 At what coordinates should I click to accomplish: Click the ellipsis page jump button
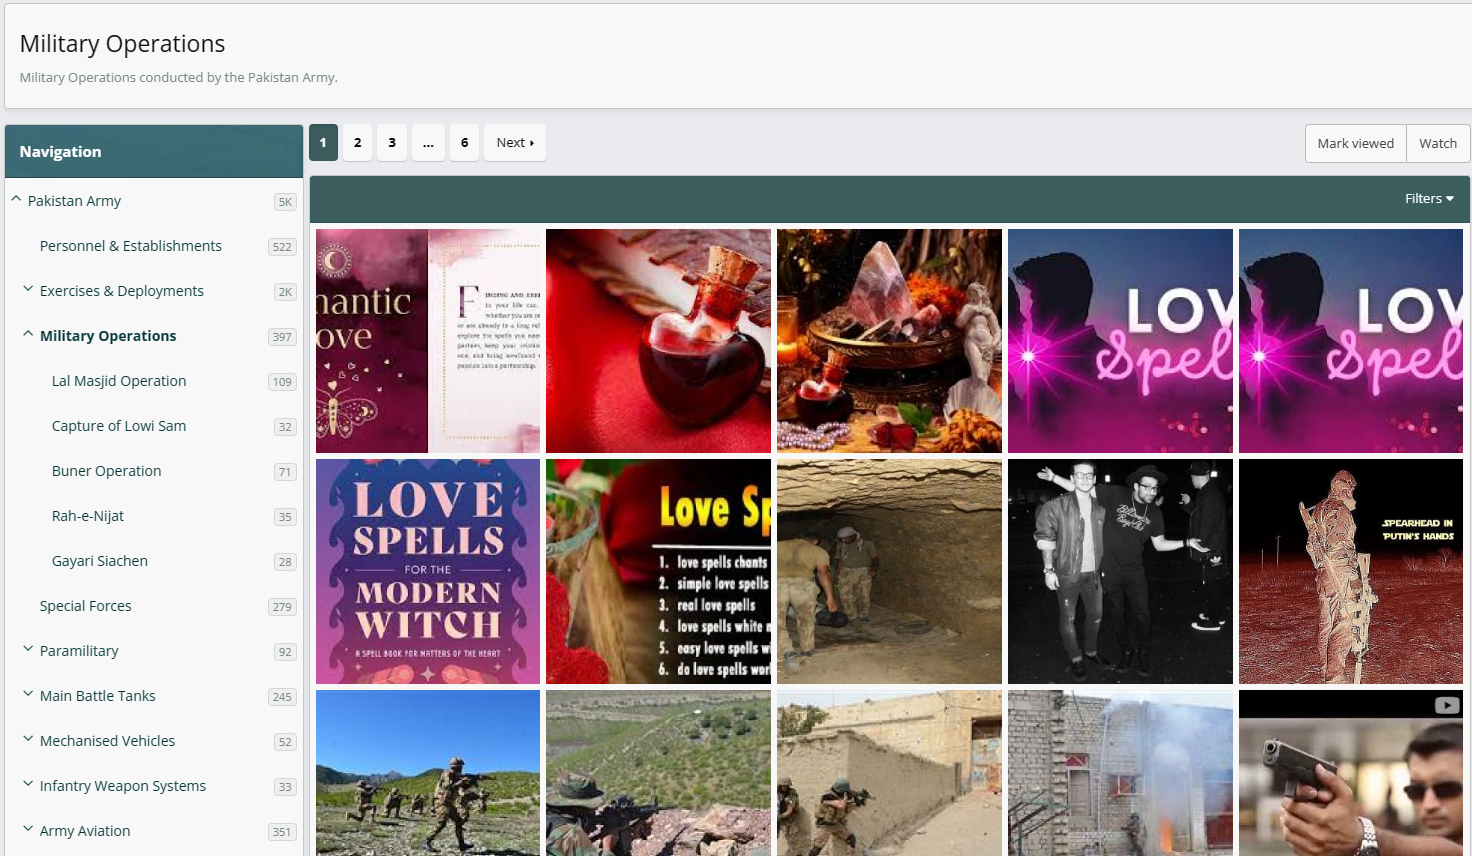click(x=428, y=143)
